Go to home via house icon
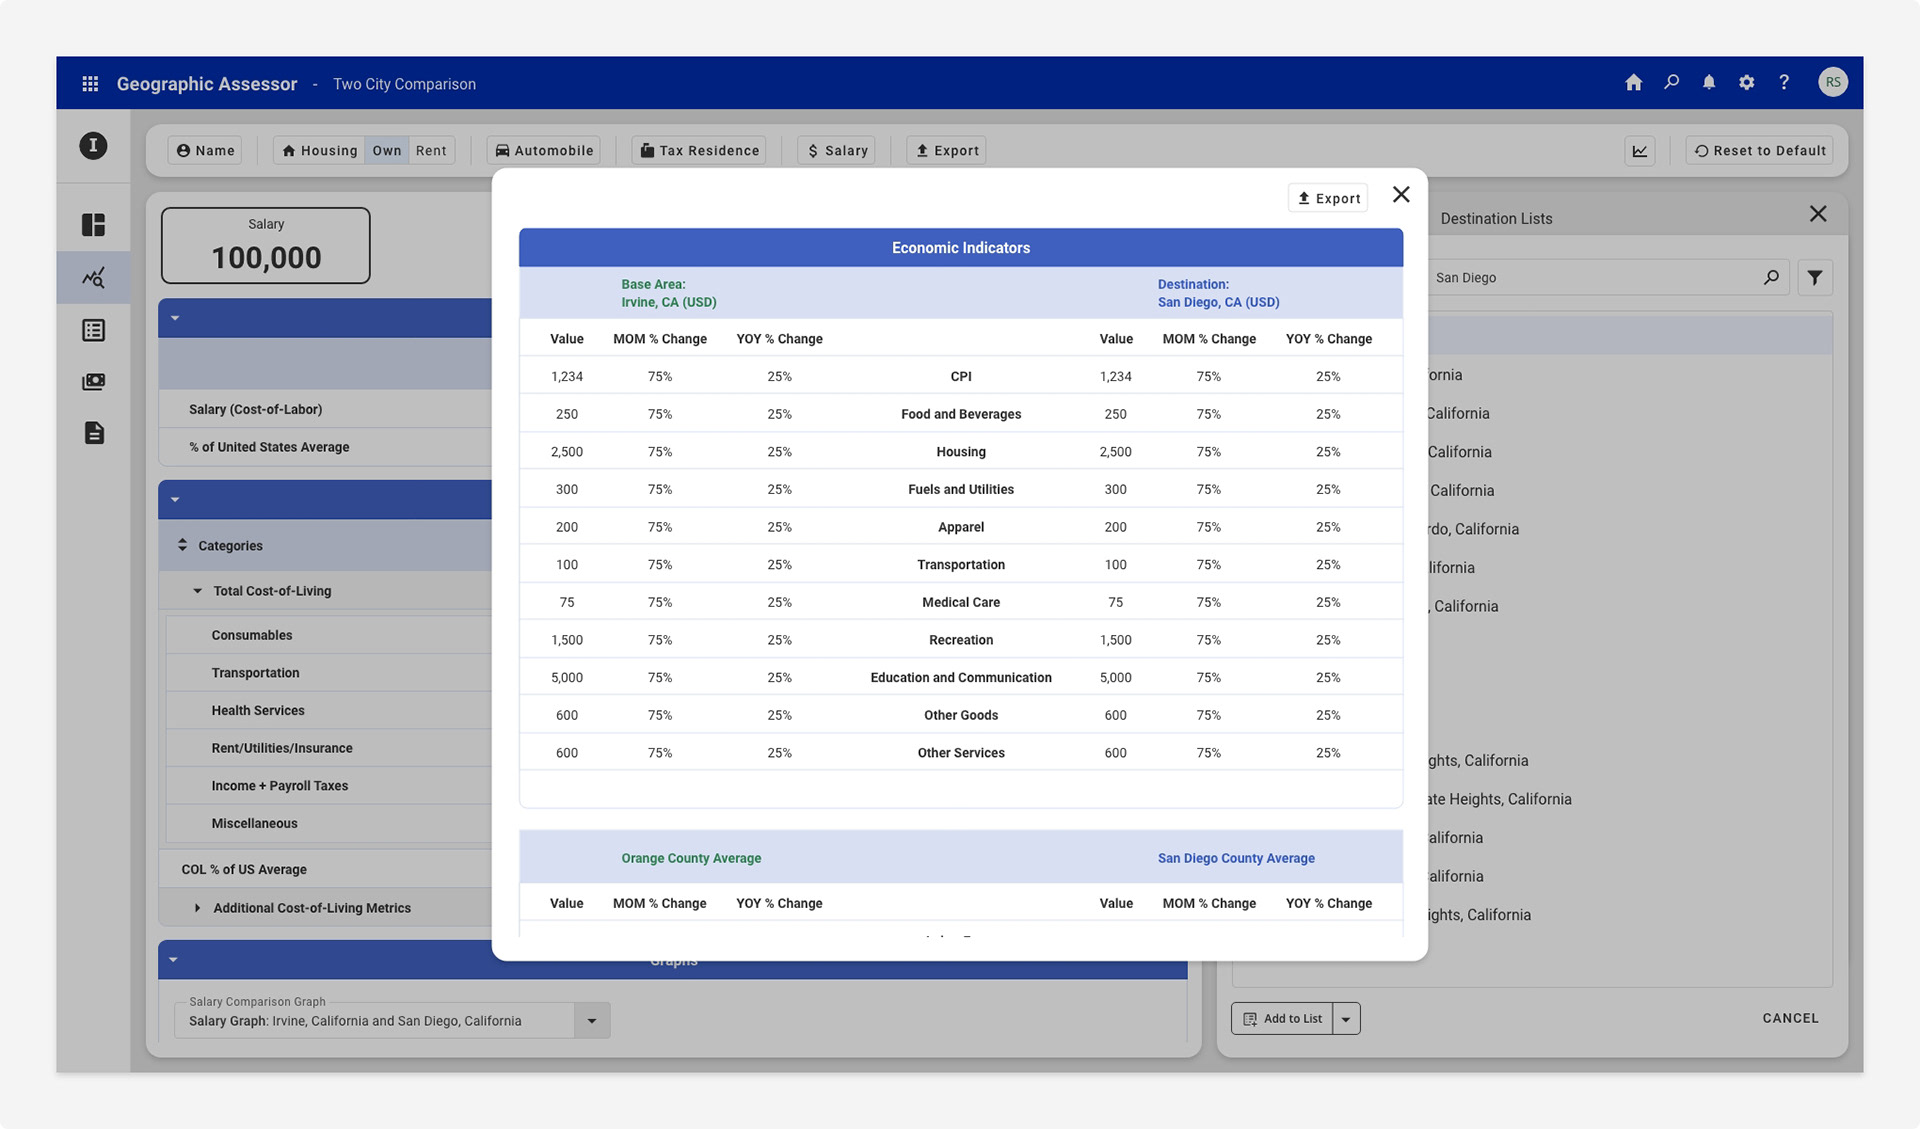The height and width of the screenshot is (1129, 1920). click(1633, 83)
